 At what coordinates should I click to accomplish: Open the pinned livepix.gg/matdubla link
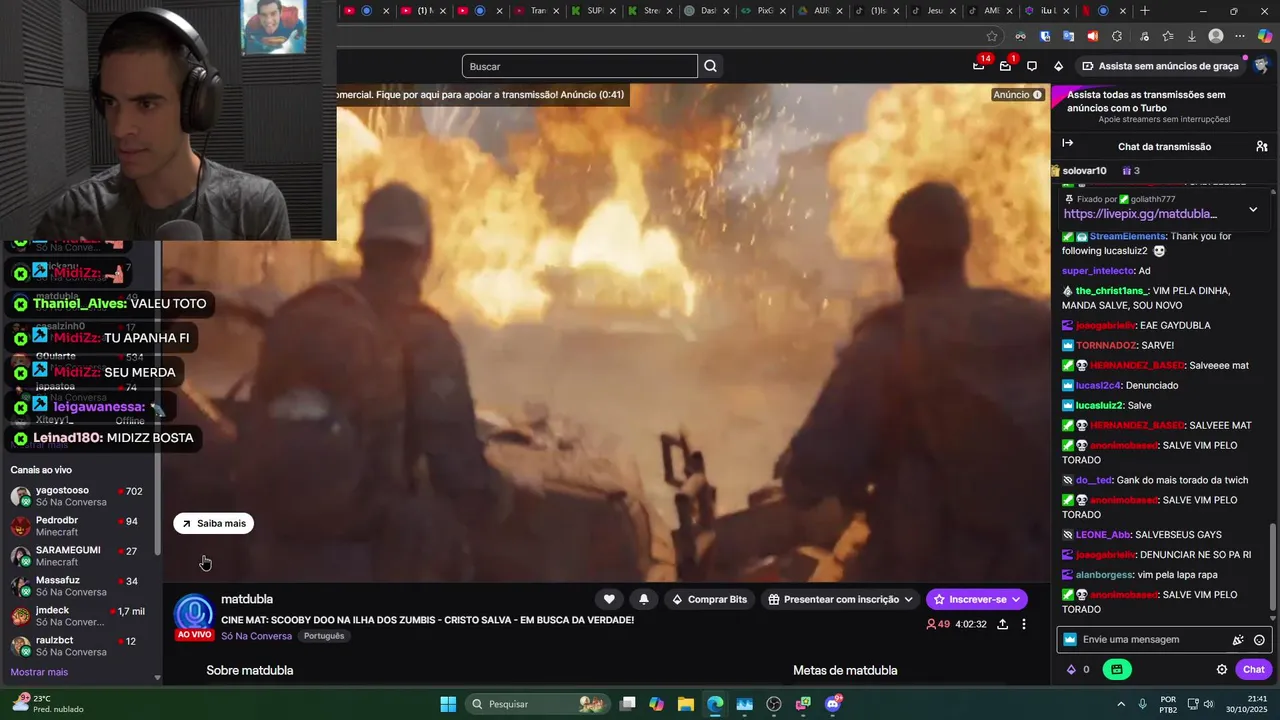point(1140,214)
